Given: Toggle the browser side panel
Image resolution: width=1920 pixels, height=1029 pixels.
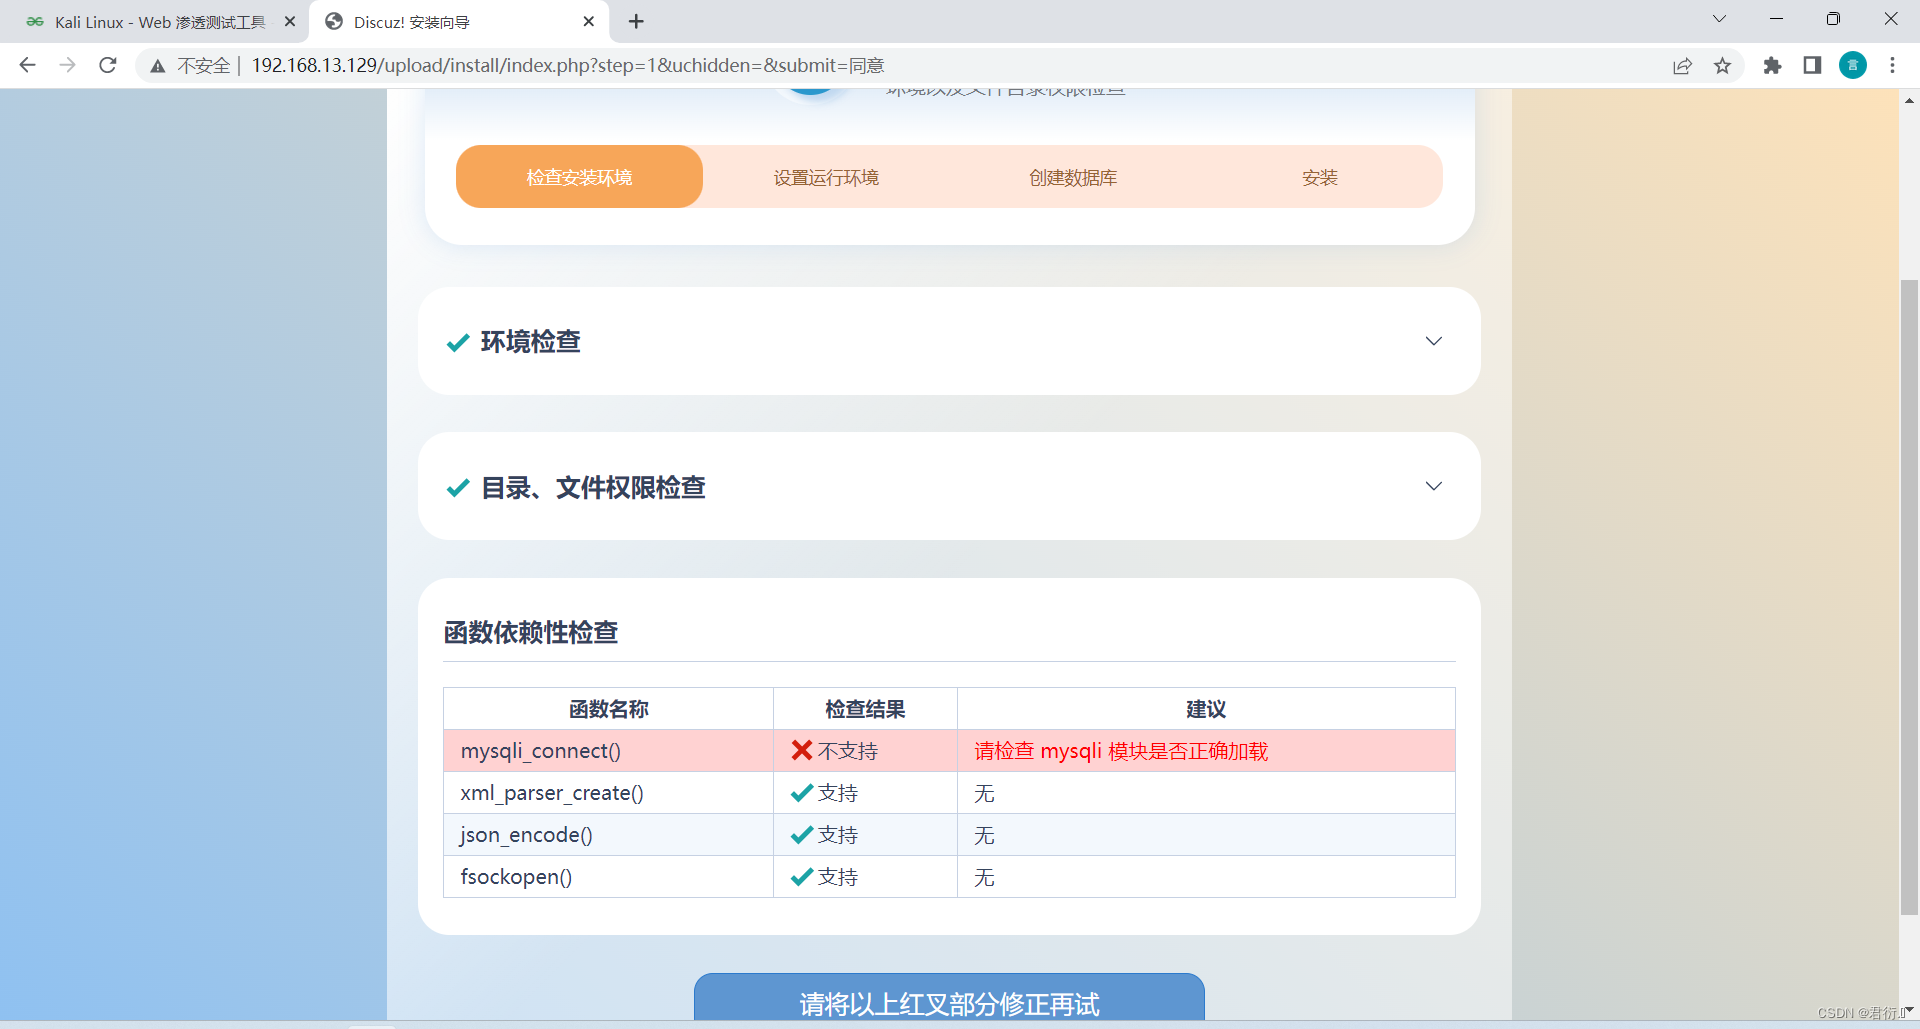Looking at the screenshot, I should pos(1812,66).
